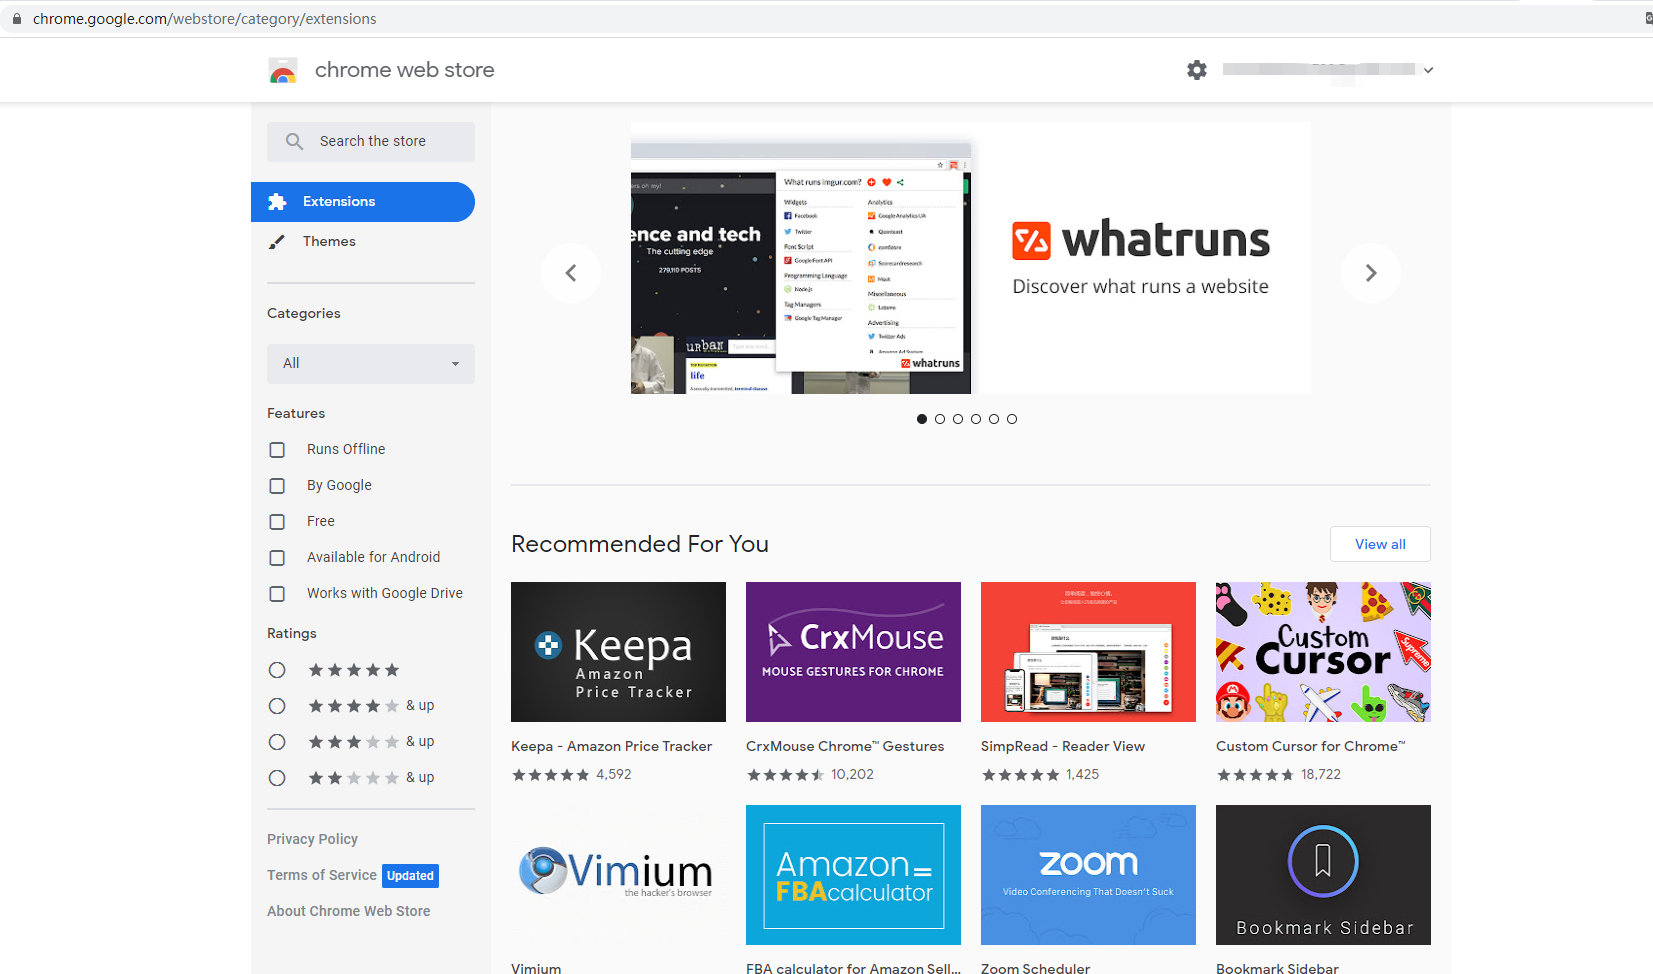Select the first carousel dot
1653x974 pixels.
tap(922, 419)
